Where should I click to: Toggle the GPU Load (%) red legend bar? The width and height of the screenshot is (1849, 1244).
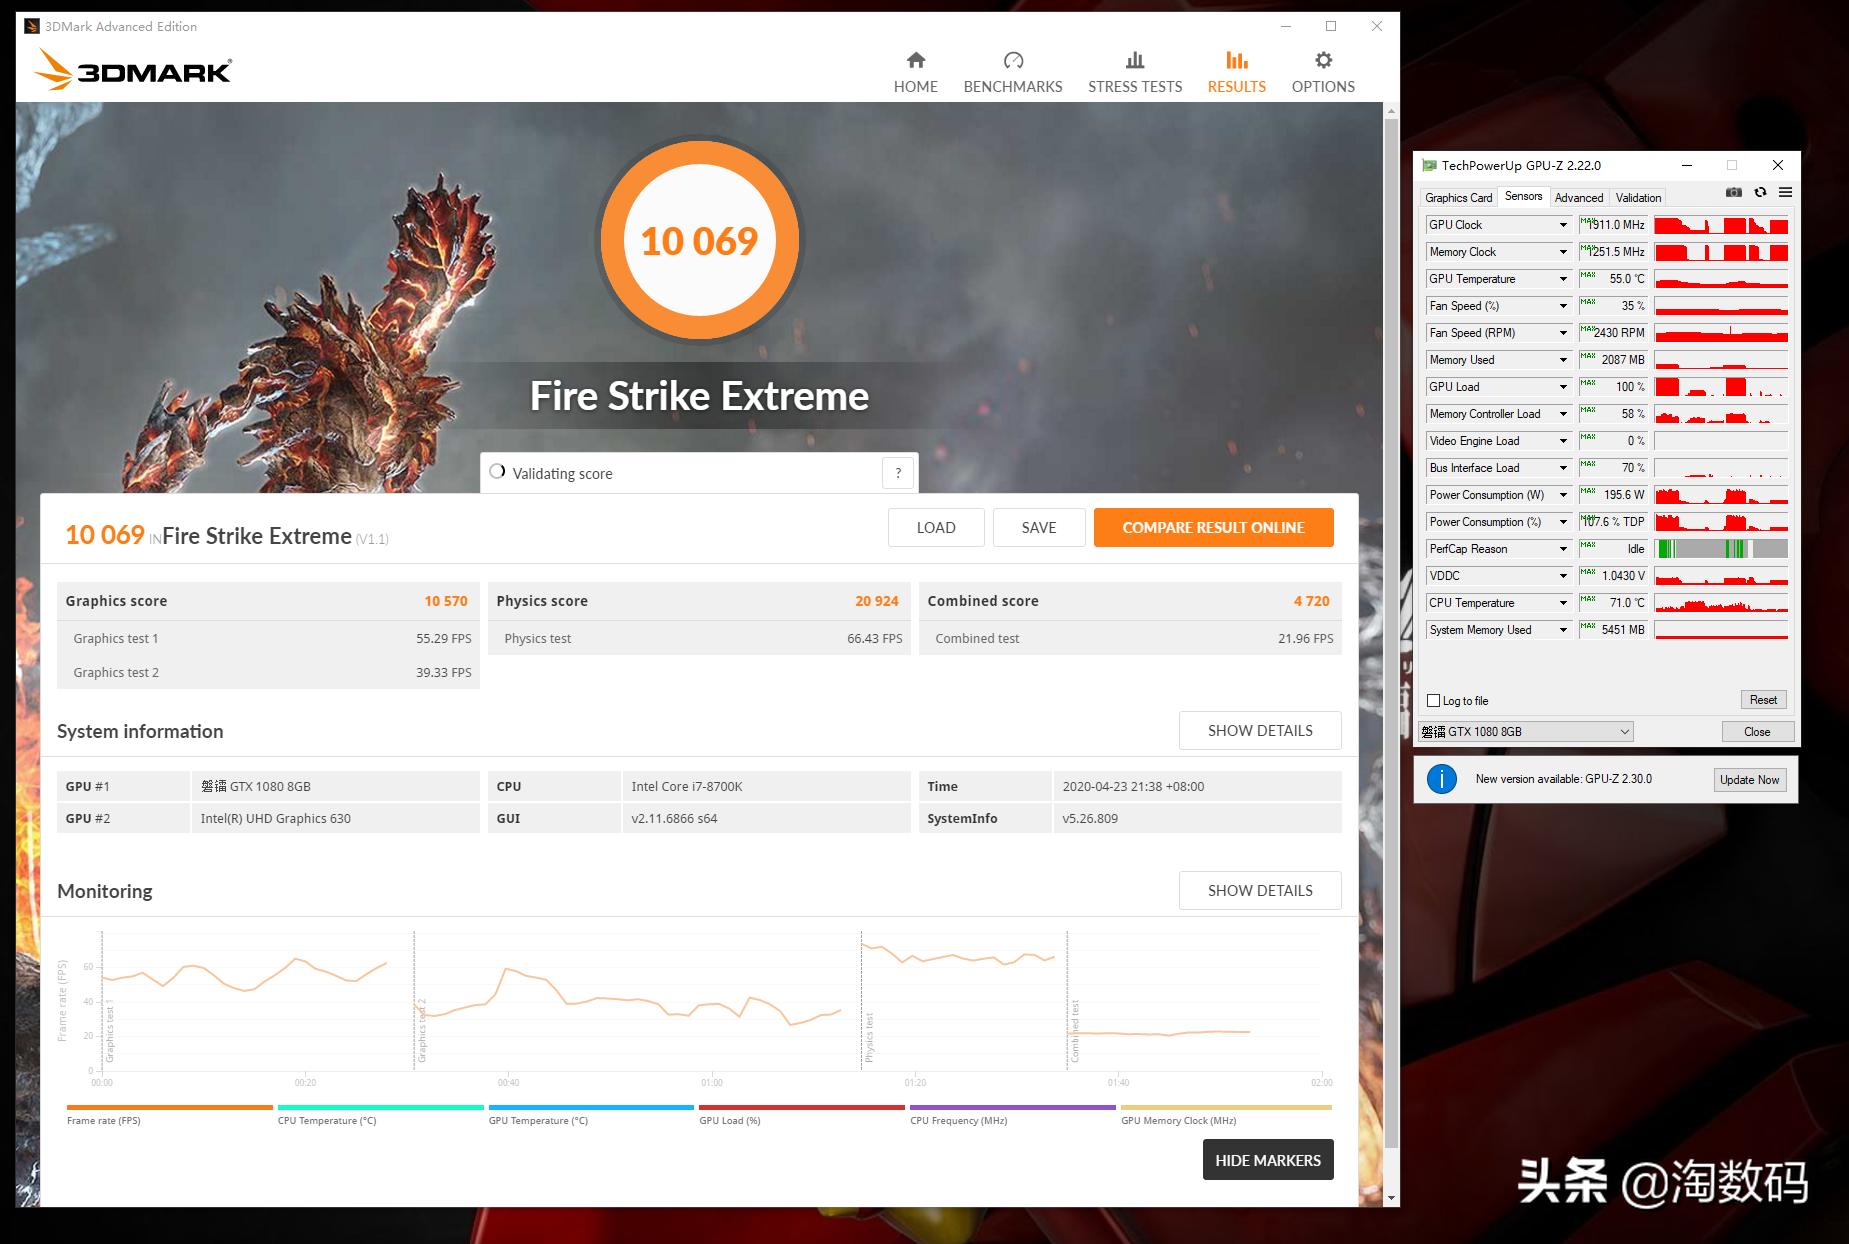[801, 1107]
